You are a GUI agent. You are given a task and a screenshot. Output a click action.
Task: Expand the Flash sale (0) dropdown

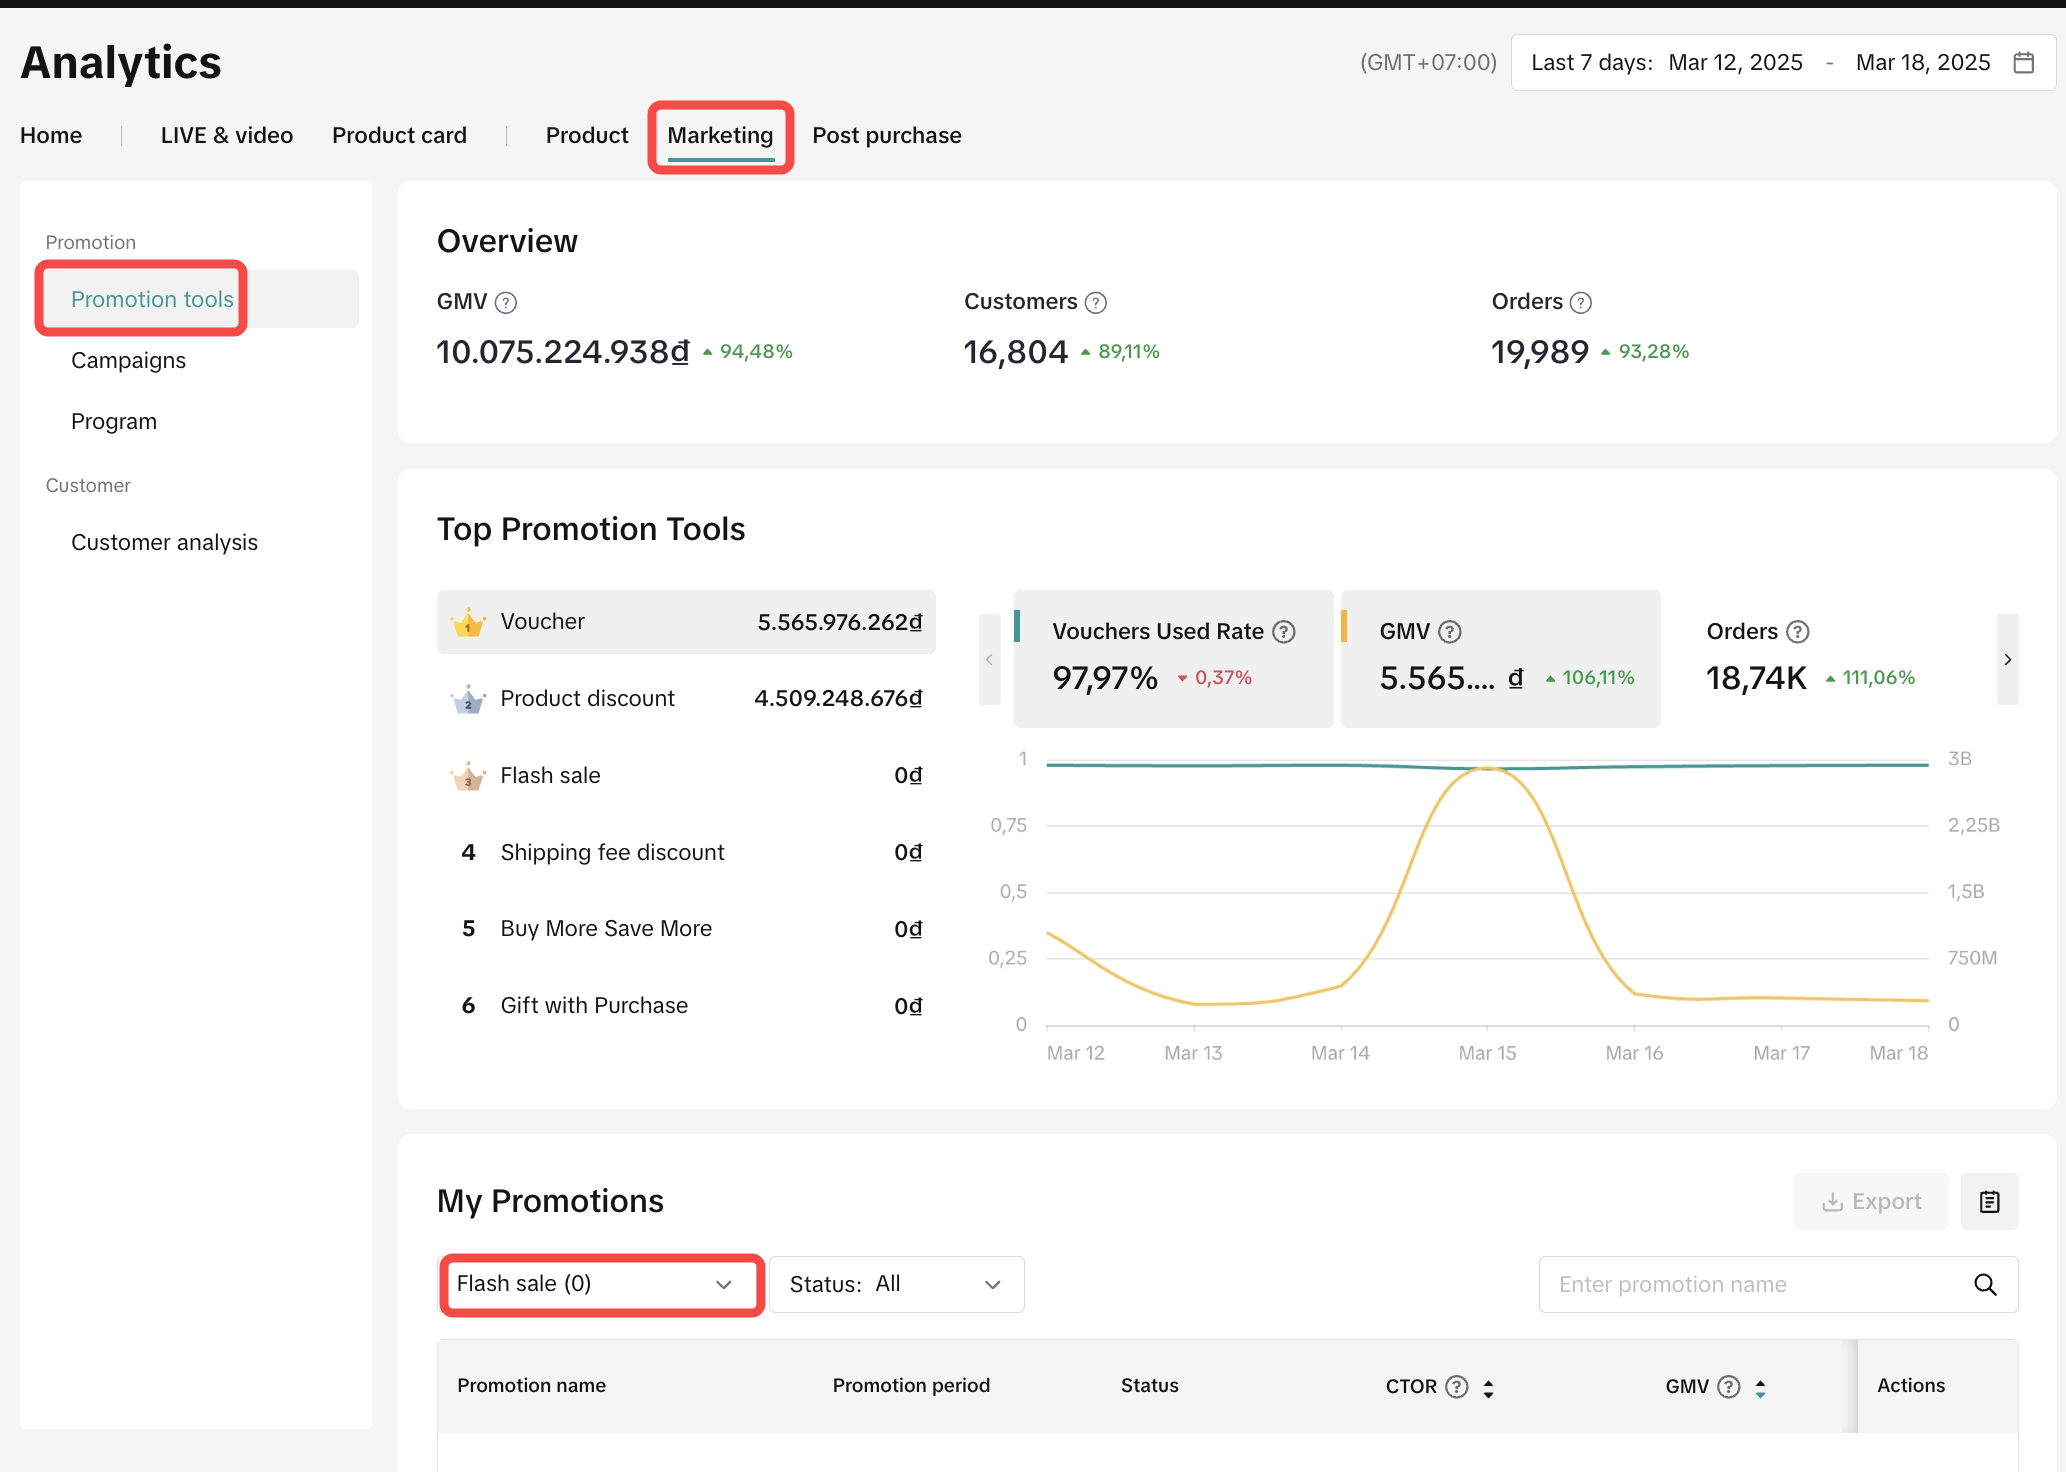coord(601,1284)
